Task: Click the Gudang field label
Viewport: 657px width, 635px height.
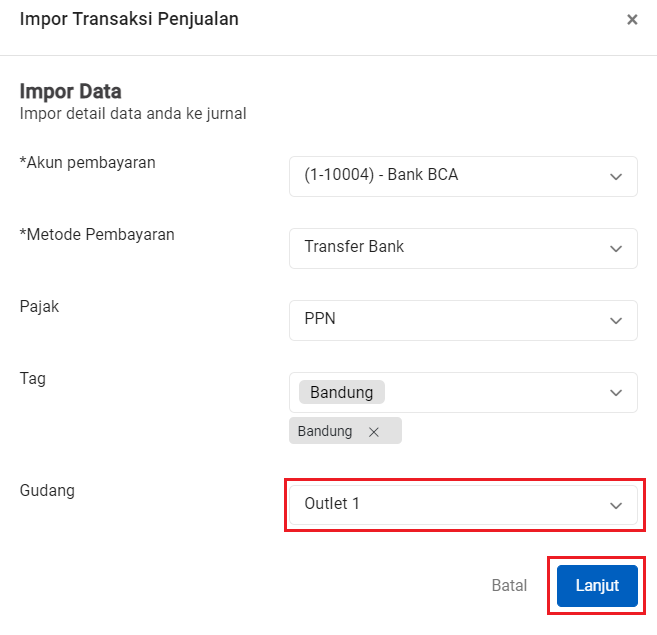Action: click(x=47, y=490)
